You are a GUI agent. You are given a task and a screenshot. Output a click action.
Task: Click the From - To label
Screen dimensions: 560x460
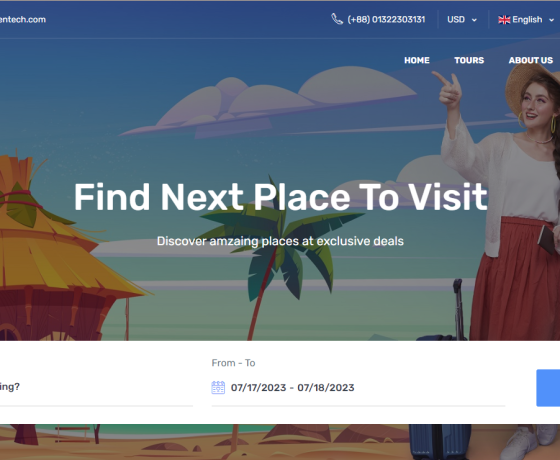tap(233, 363)
